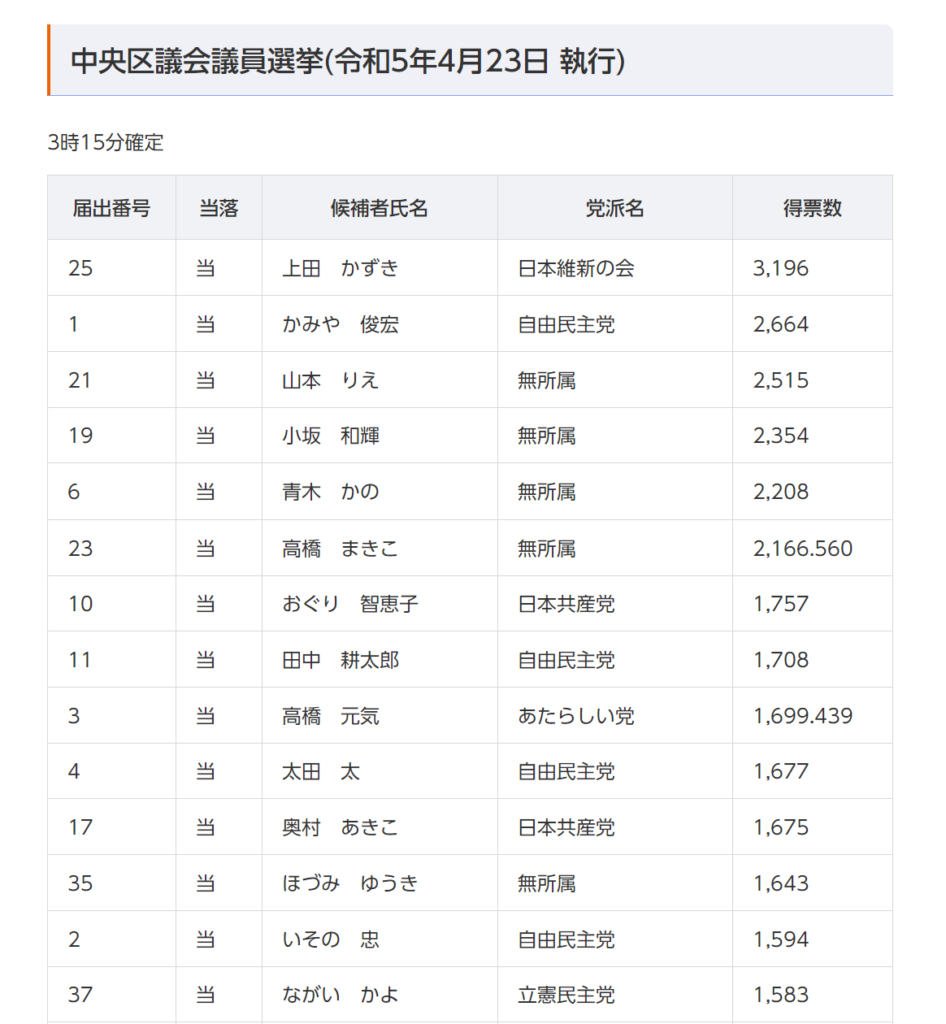Select candidate name ほづみ ゆうき
946x1024 pixels.
pos(350,884)
